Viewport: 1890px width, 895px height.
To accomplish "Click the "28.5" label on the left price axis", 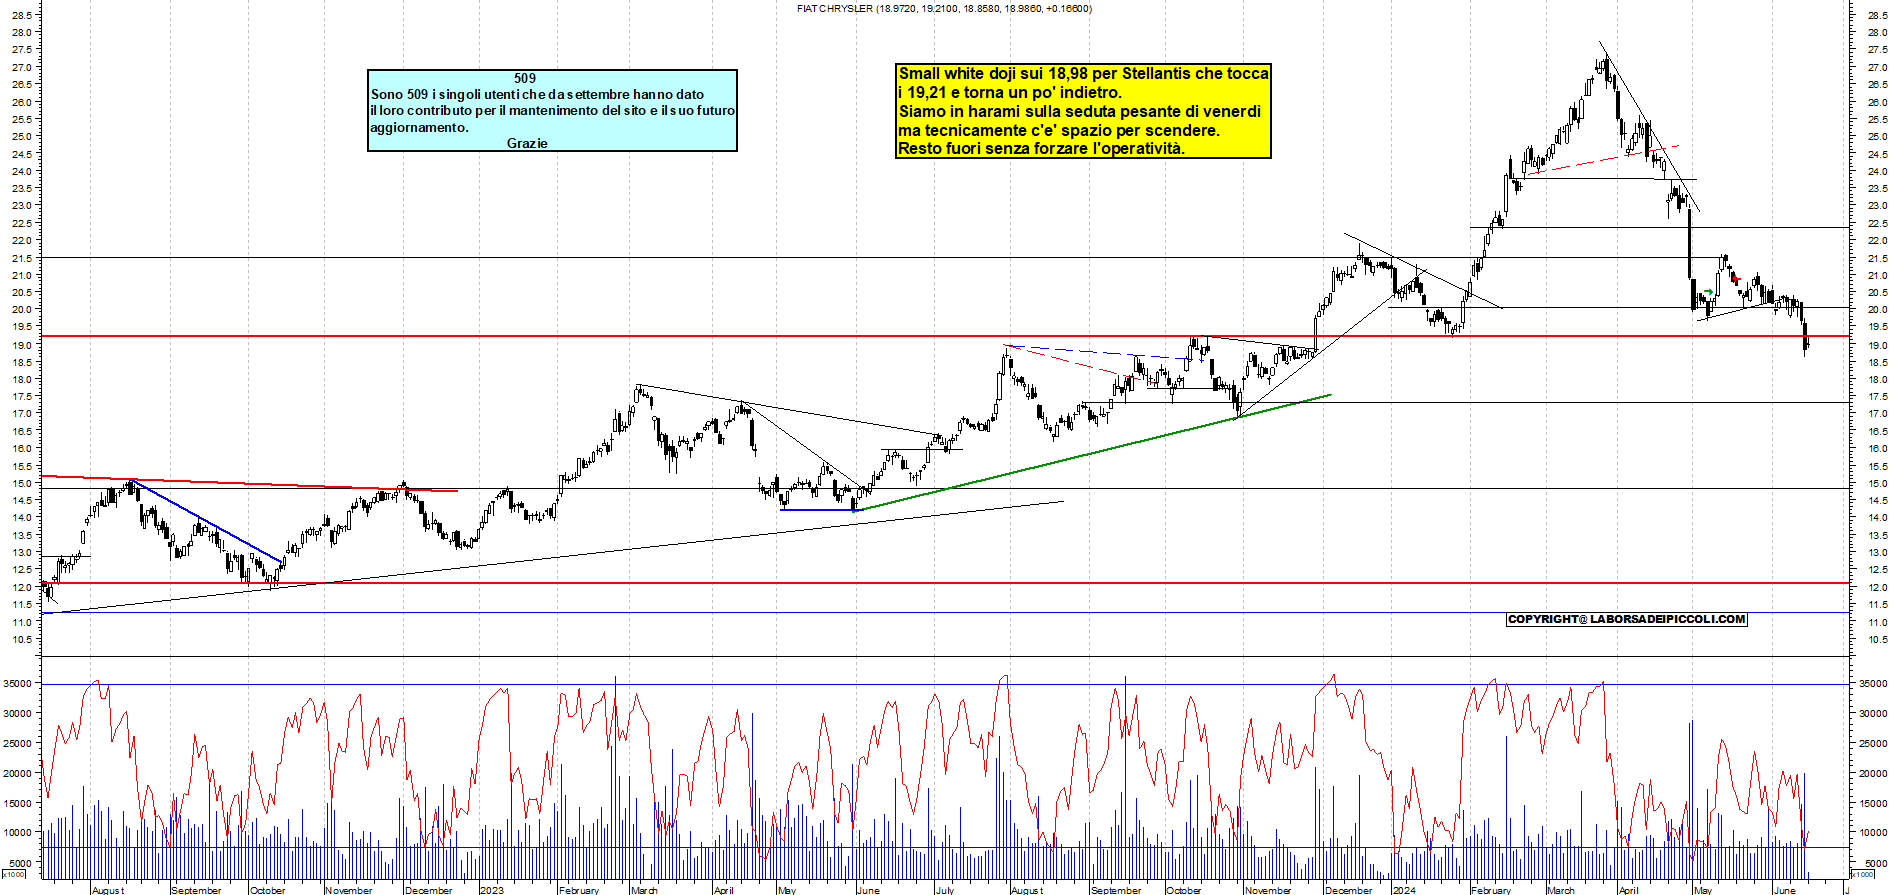I will pos(22,15).
